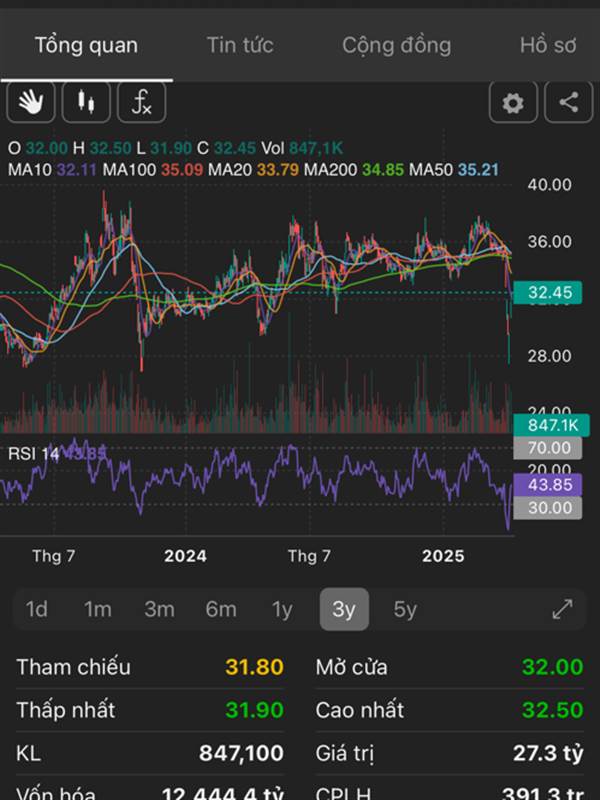Switch to the Tổng quan tab

(86, 45)
